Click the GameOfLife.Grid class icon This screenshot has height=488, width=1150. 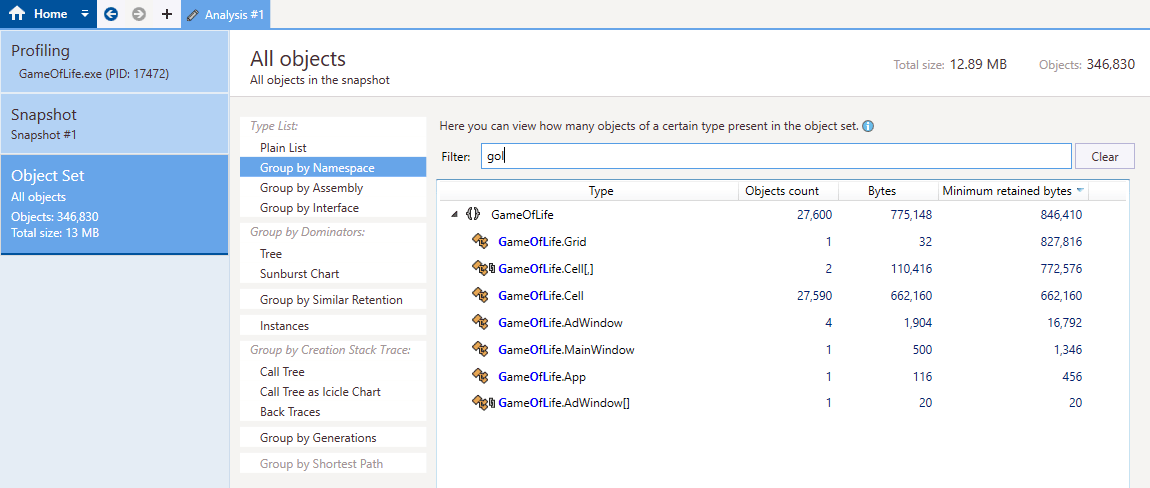[480, 241]
